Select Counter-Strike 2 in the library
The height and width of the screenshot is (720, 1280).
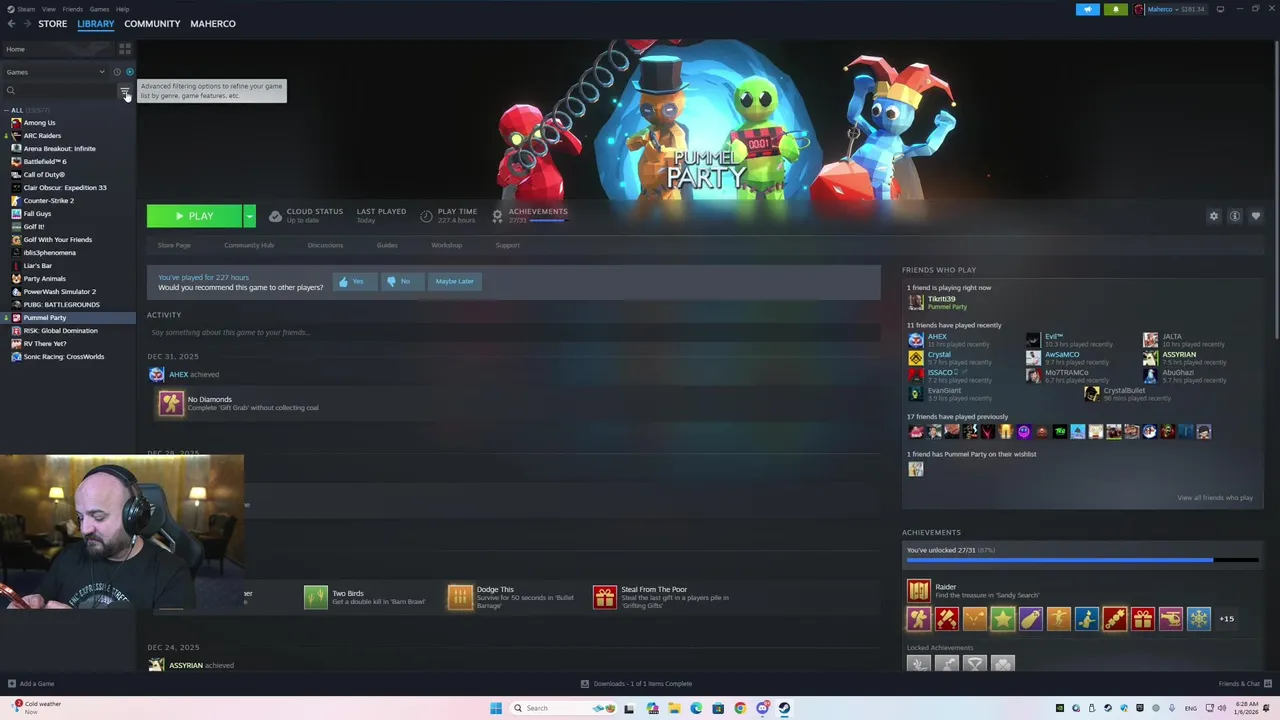(48, 201)
